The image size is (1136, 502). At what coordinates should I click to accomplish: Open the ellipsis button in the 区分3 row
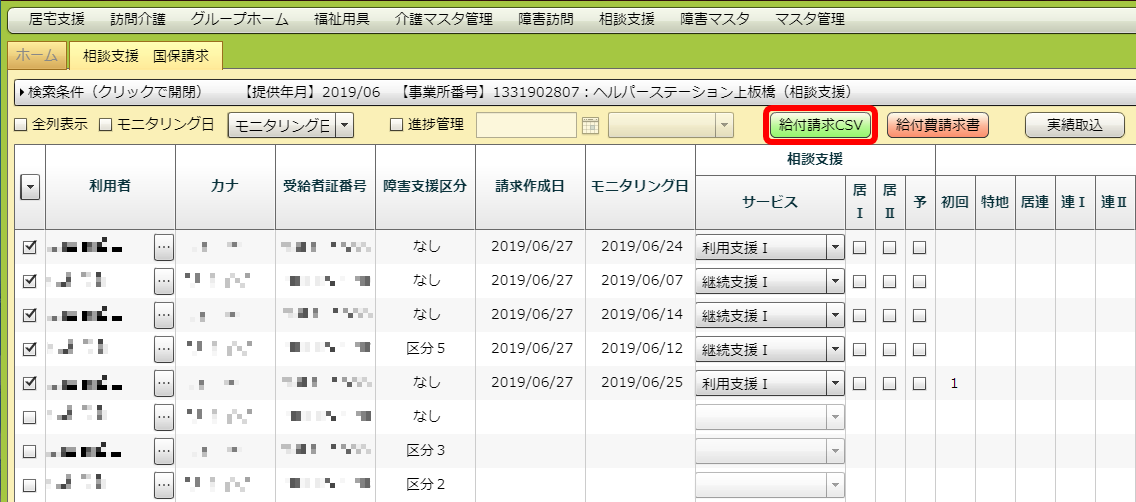click(164, 451)
